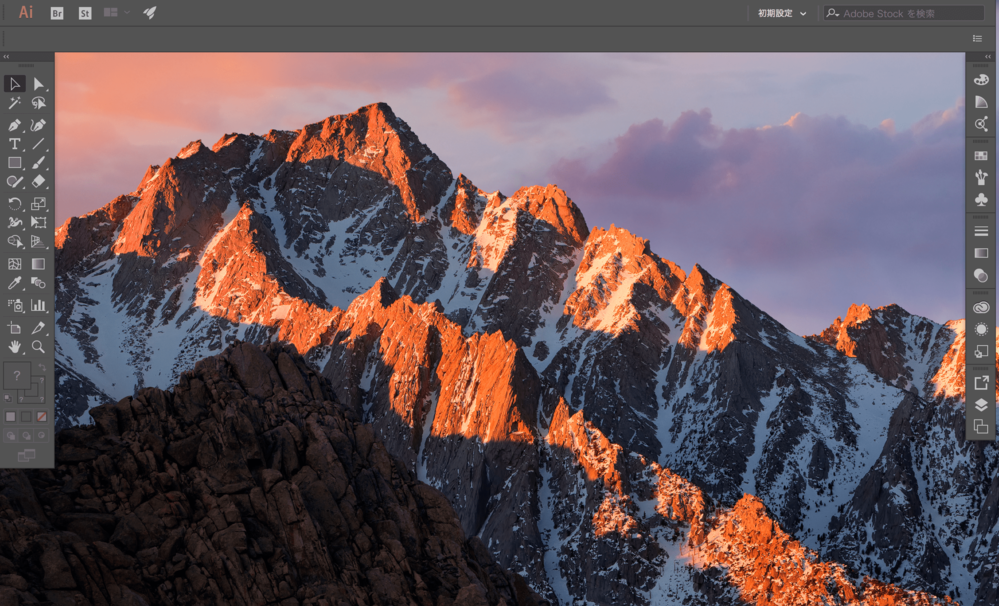Select the Curvature tool
Viewport: 999px width, 606px height.
click(38, 125)
